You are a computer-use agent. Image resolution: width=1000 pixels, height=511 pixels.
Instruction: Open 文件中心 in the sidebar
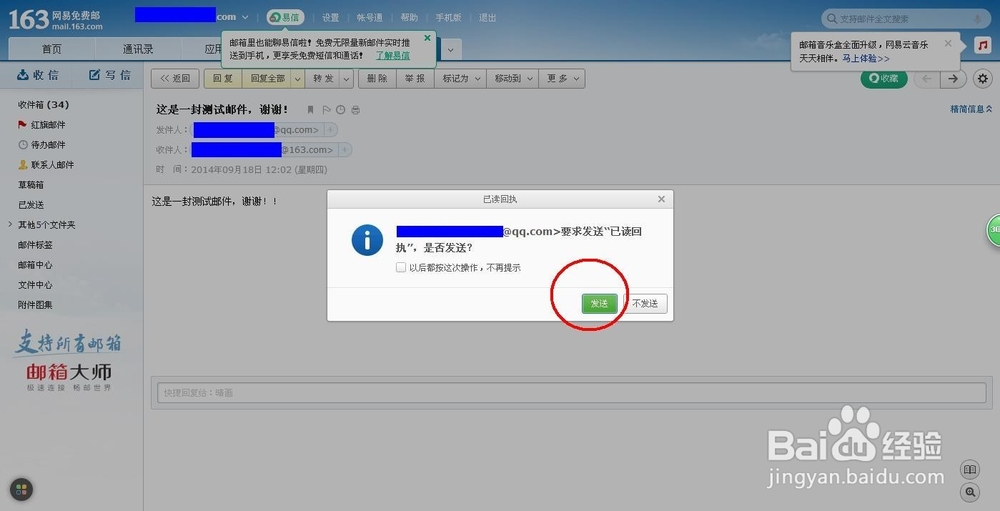[x=35, y=285]
